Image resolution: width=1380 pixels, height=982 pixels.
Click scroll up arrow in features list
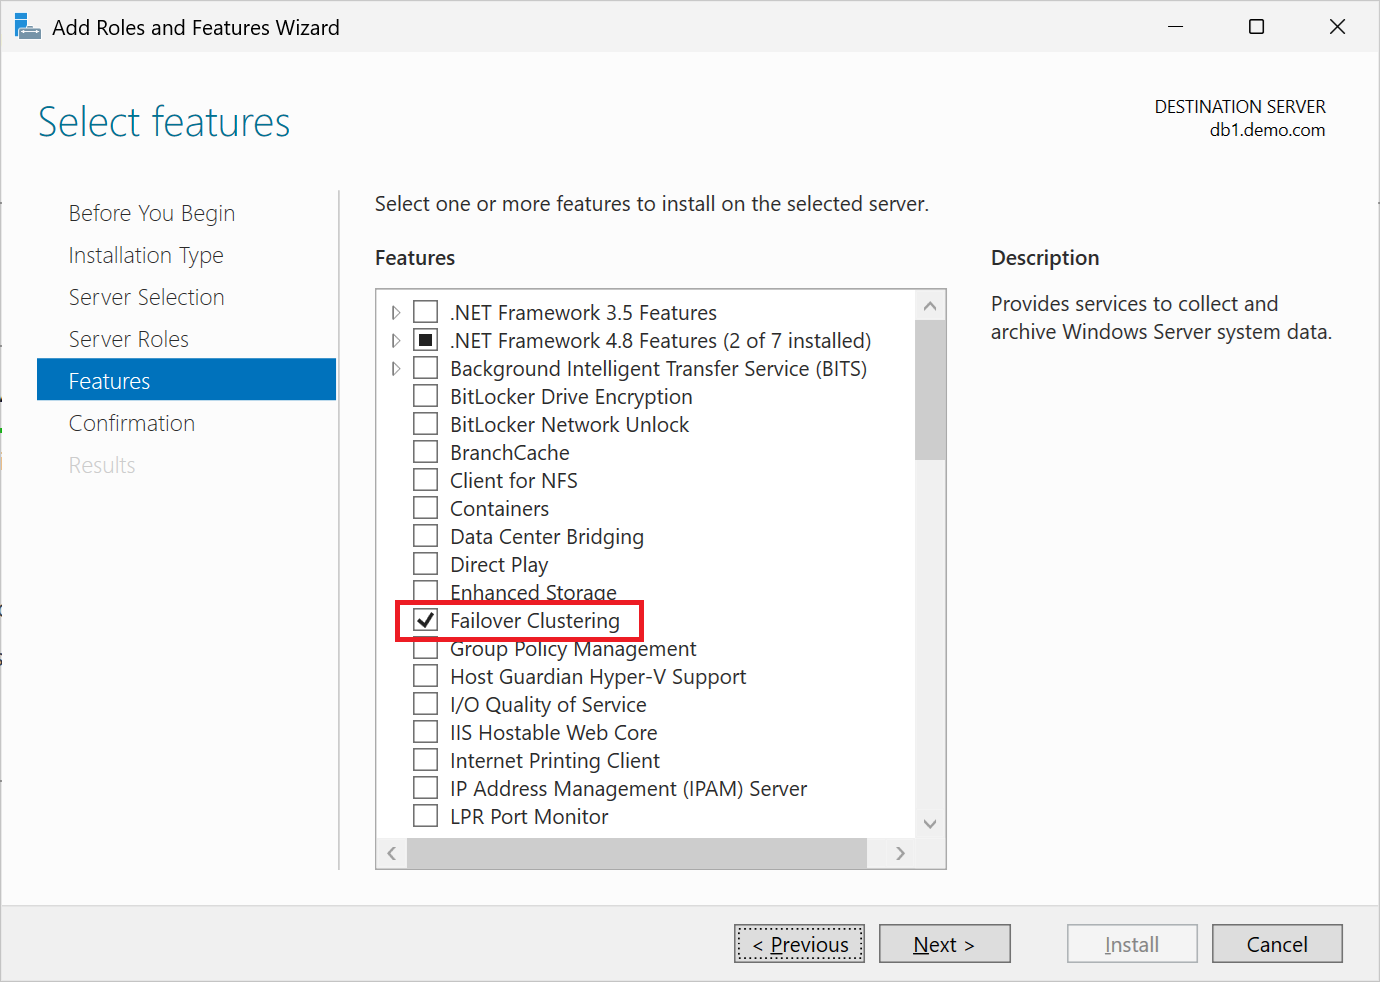tap(930, 305)
